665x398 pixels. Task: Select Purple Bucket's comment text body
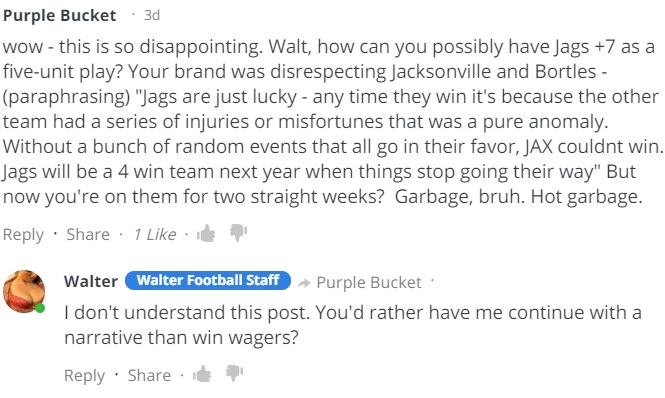tap(332, 121)
